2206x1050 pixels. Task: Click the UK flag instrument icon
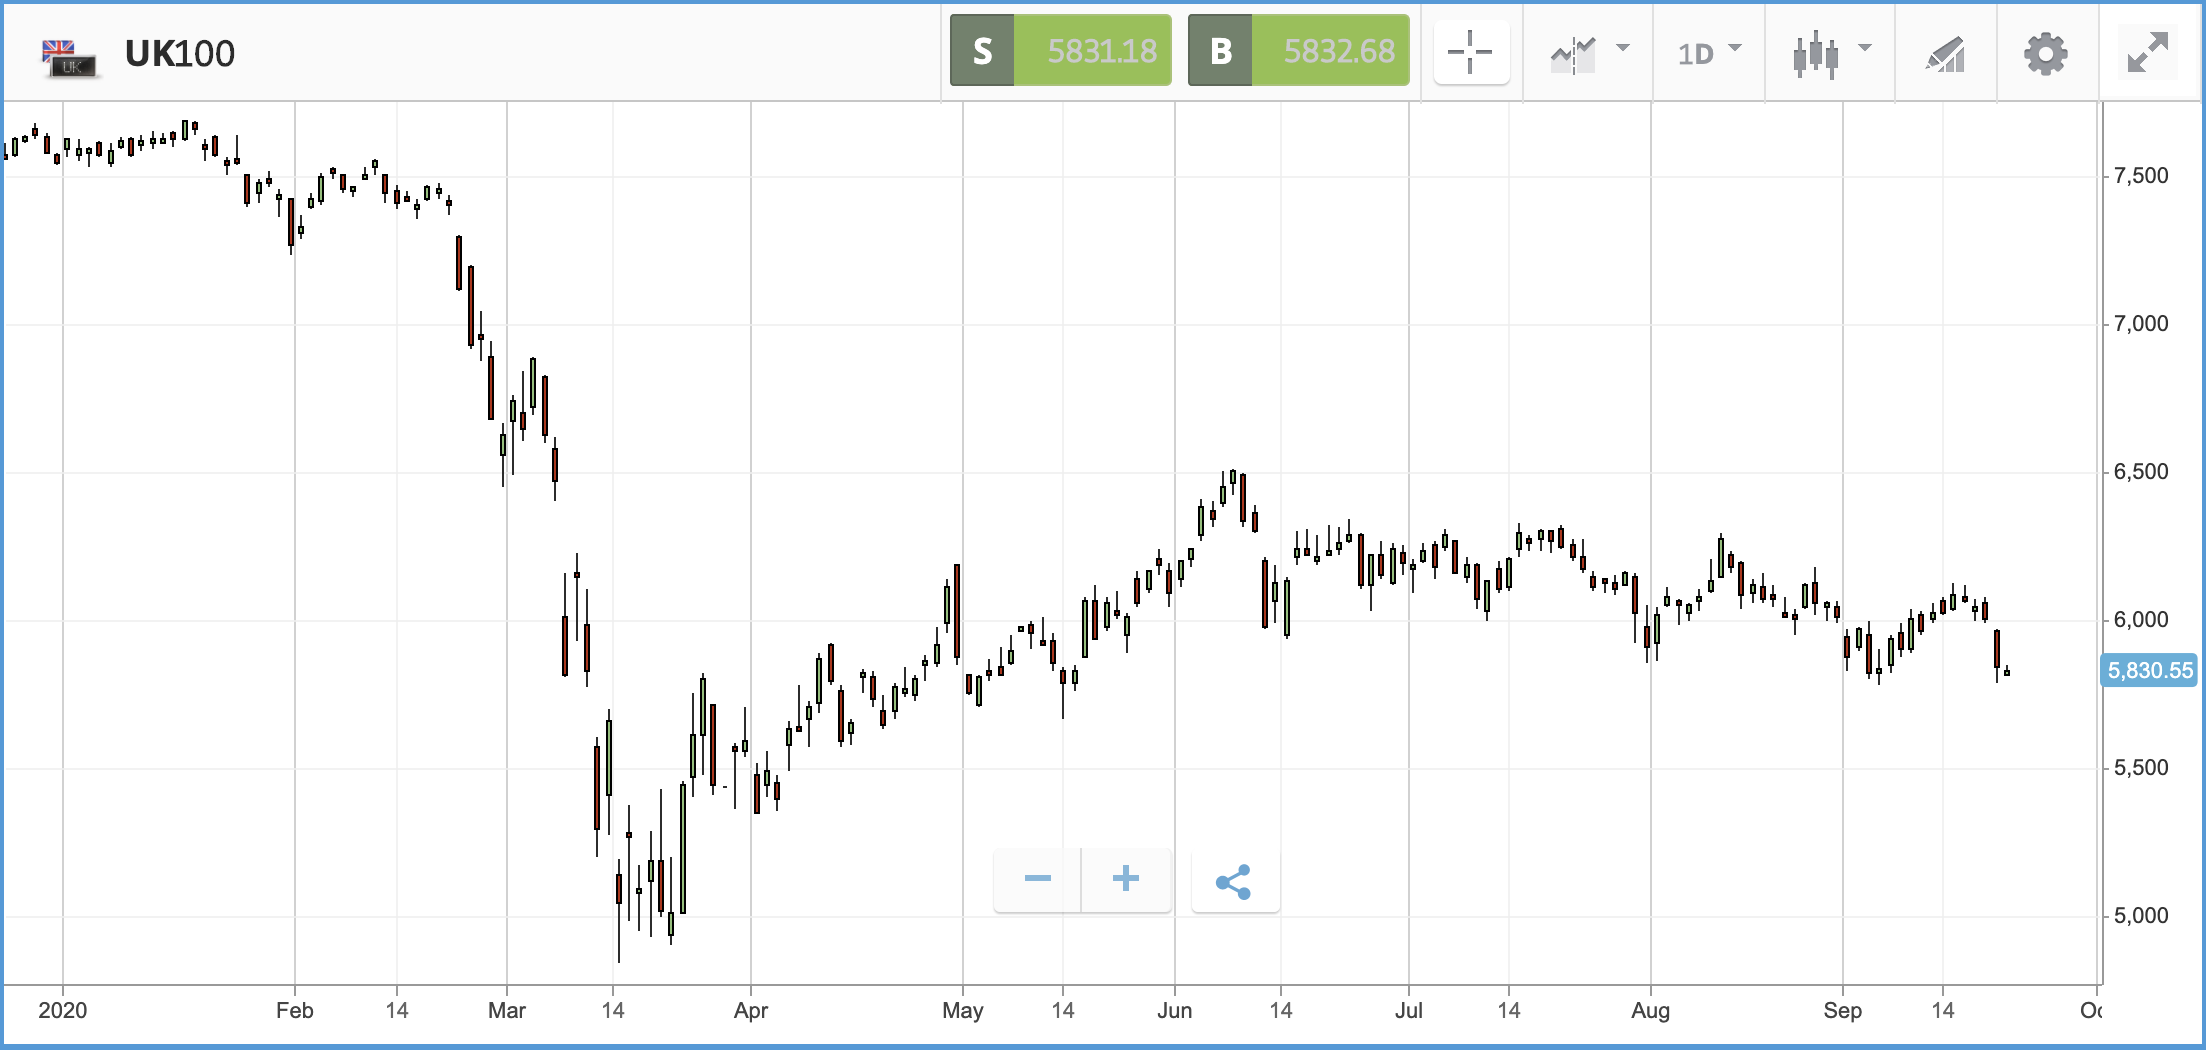coord(69,57)
